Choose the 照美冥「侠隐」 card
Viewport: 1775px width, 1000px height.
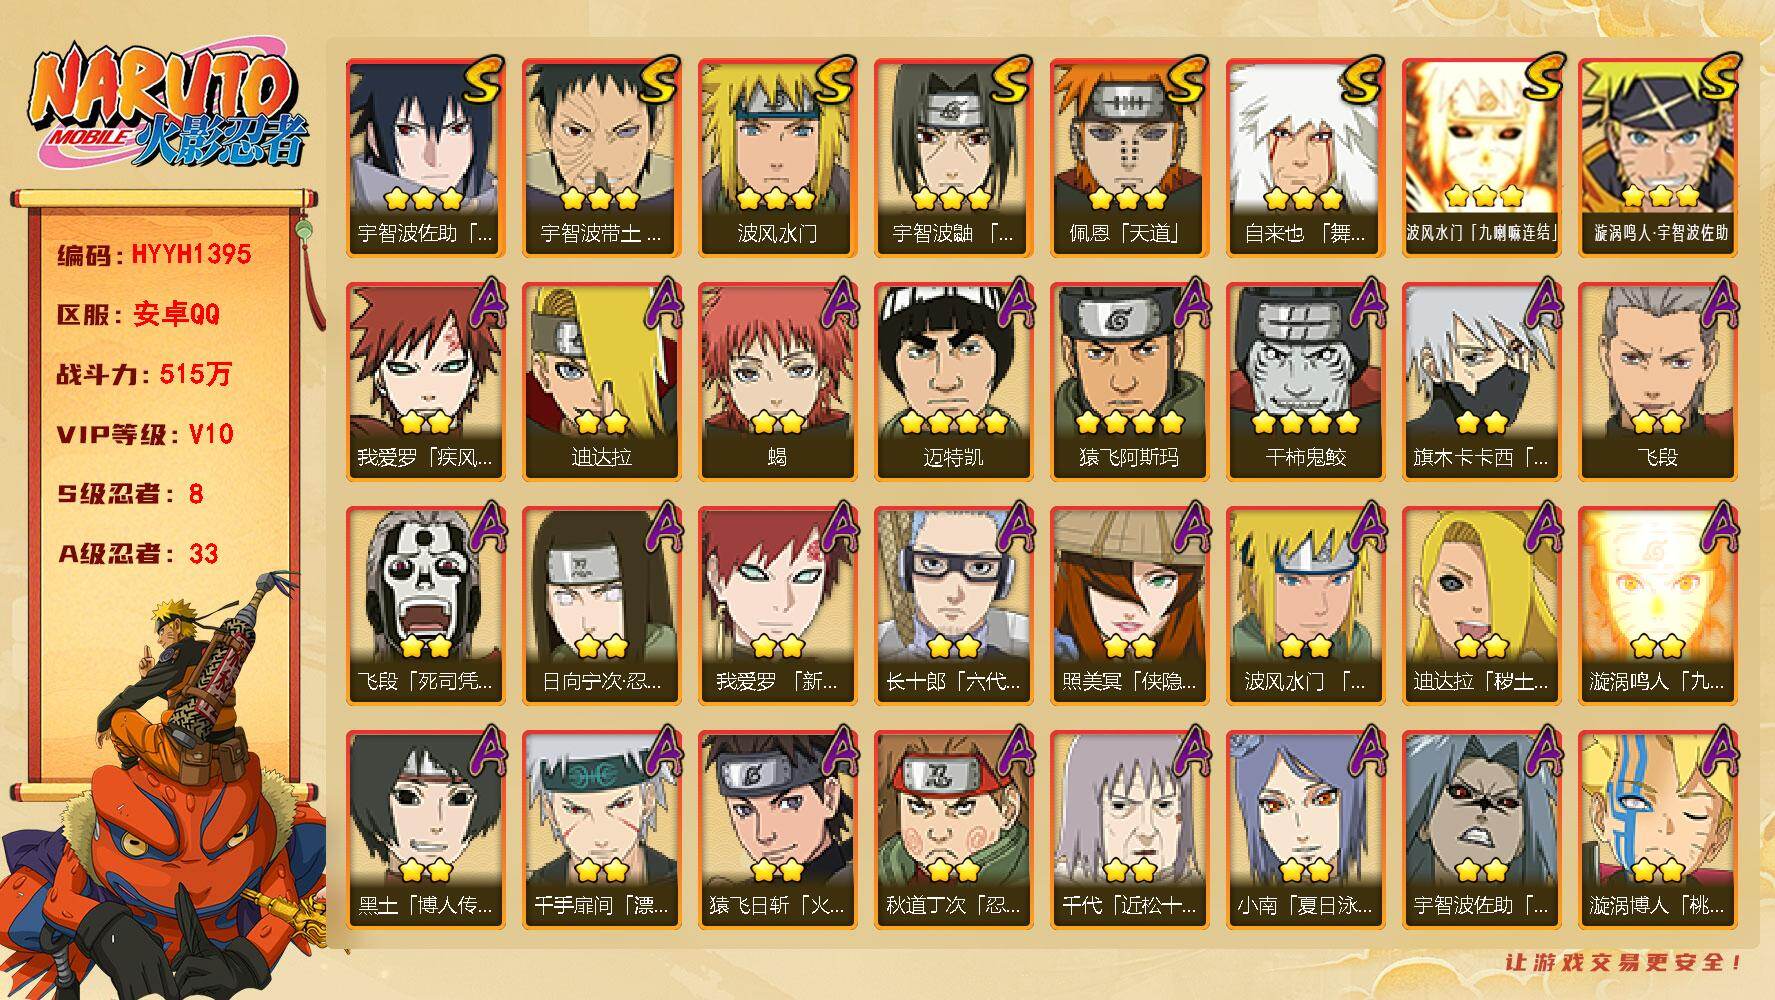tap(1129, 605)
